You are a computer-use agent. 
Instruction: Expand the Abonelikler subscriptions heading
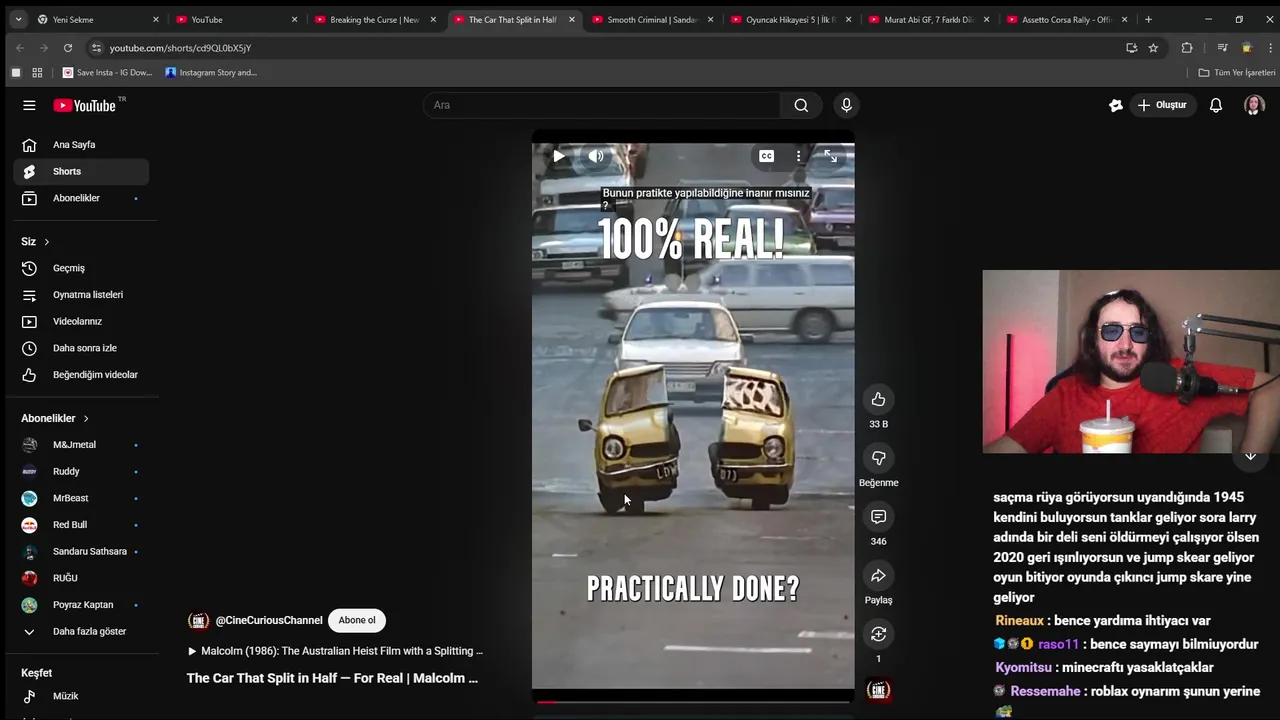point(55,418)
